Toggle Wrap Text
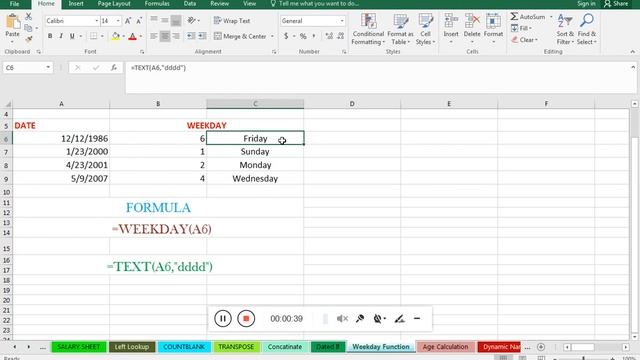Screen dimensions: 640x360 click(x=232, y=21)
